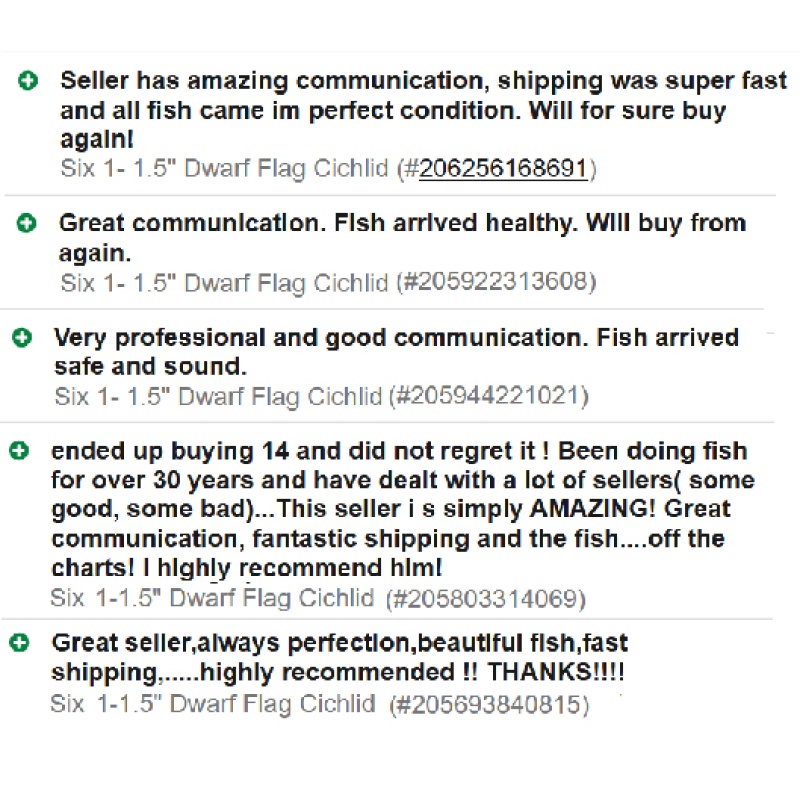Click first 'Six 1- 1.5" Dwarf Flag Cichlid' title

pos(224,168)
